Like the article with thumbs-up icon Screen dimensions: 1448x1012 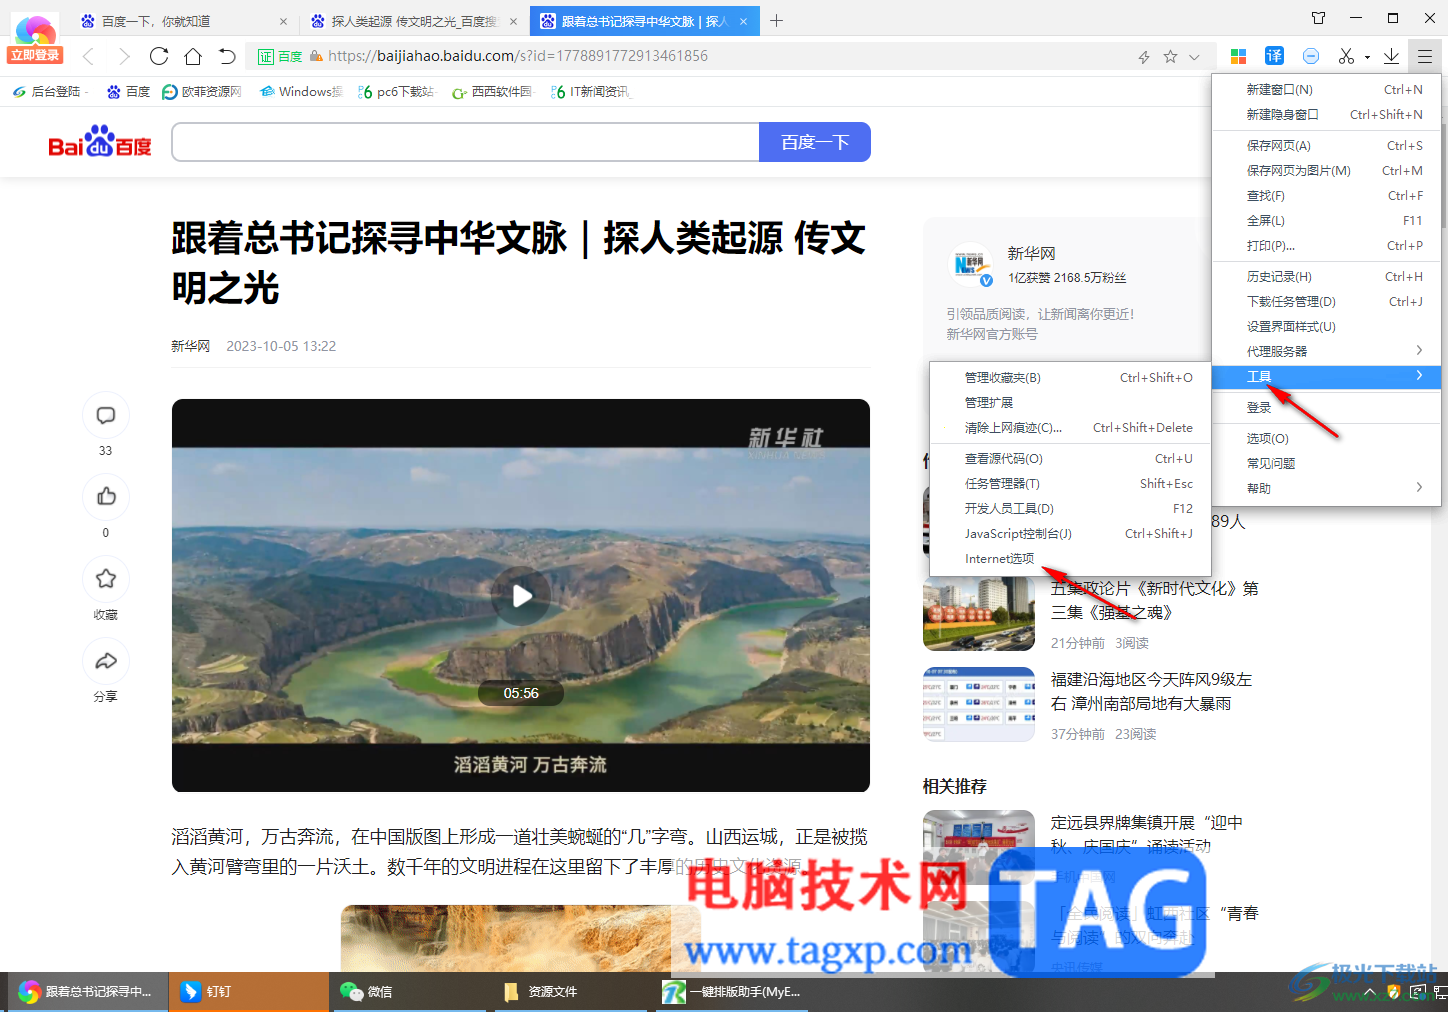pyautogui.click(x=106, y=497)
